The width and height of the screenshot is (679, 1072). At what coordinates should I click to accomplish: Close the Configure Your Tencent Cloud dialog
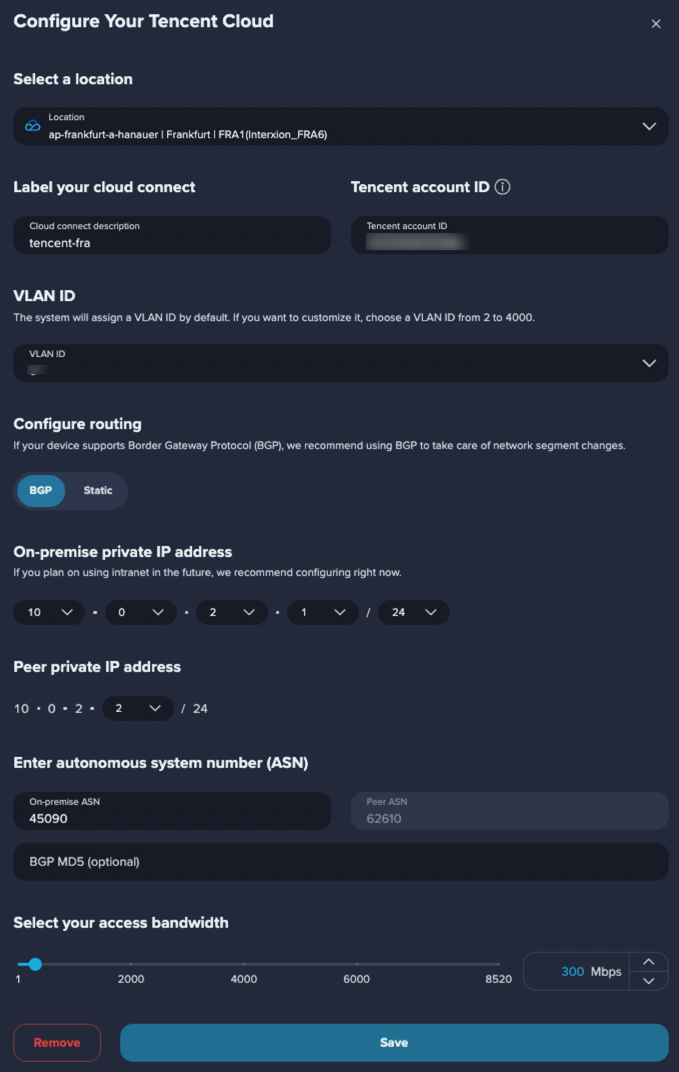(x=656, y=24)
